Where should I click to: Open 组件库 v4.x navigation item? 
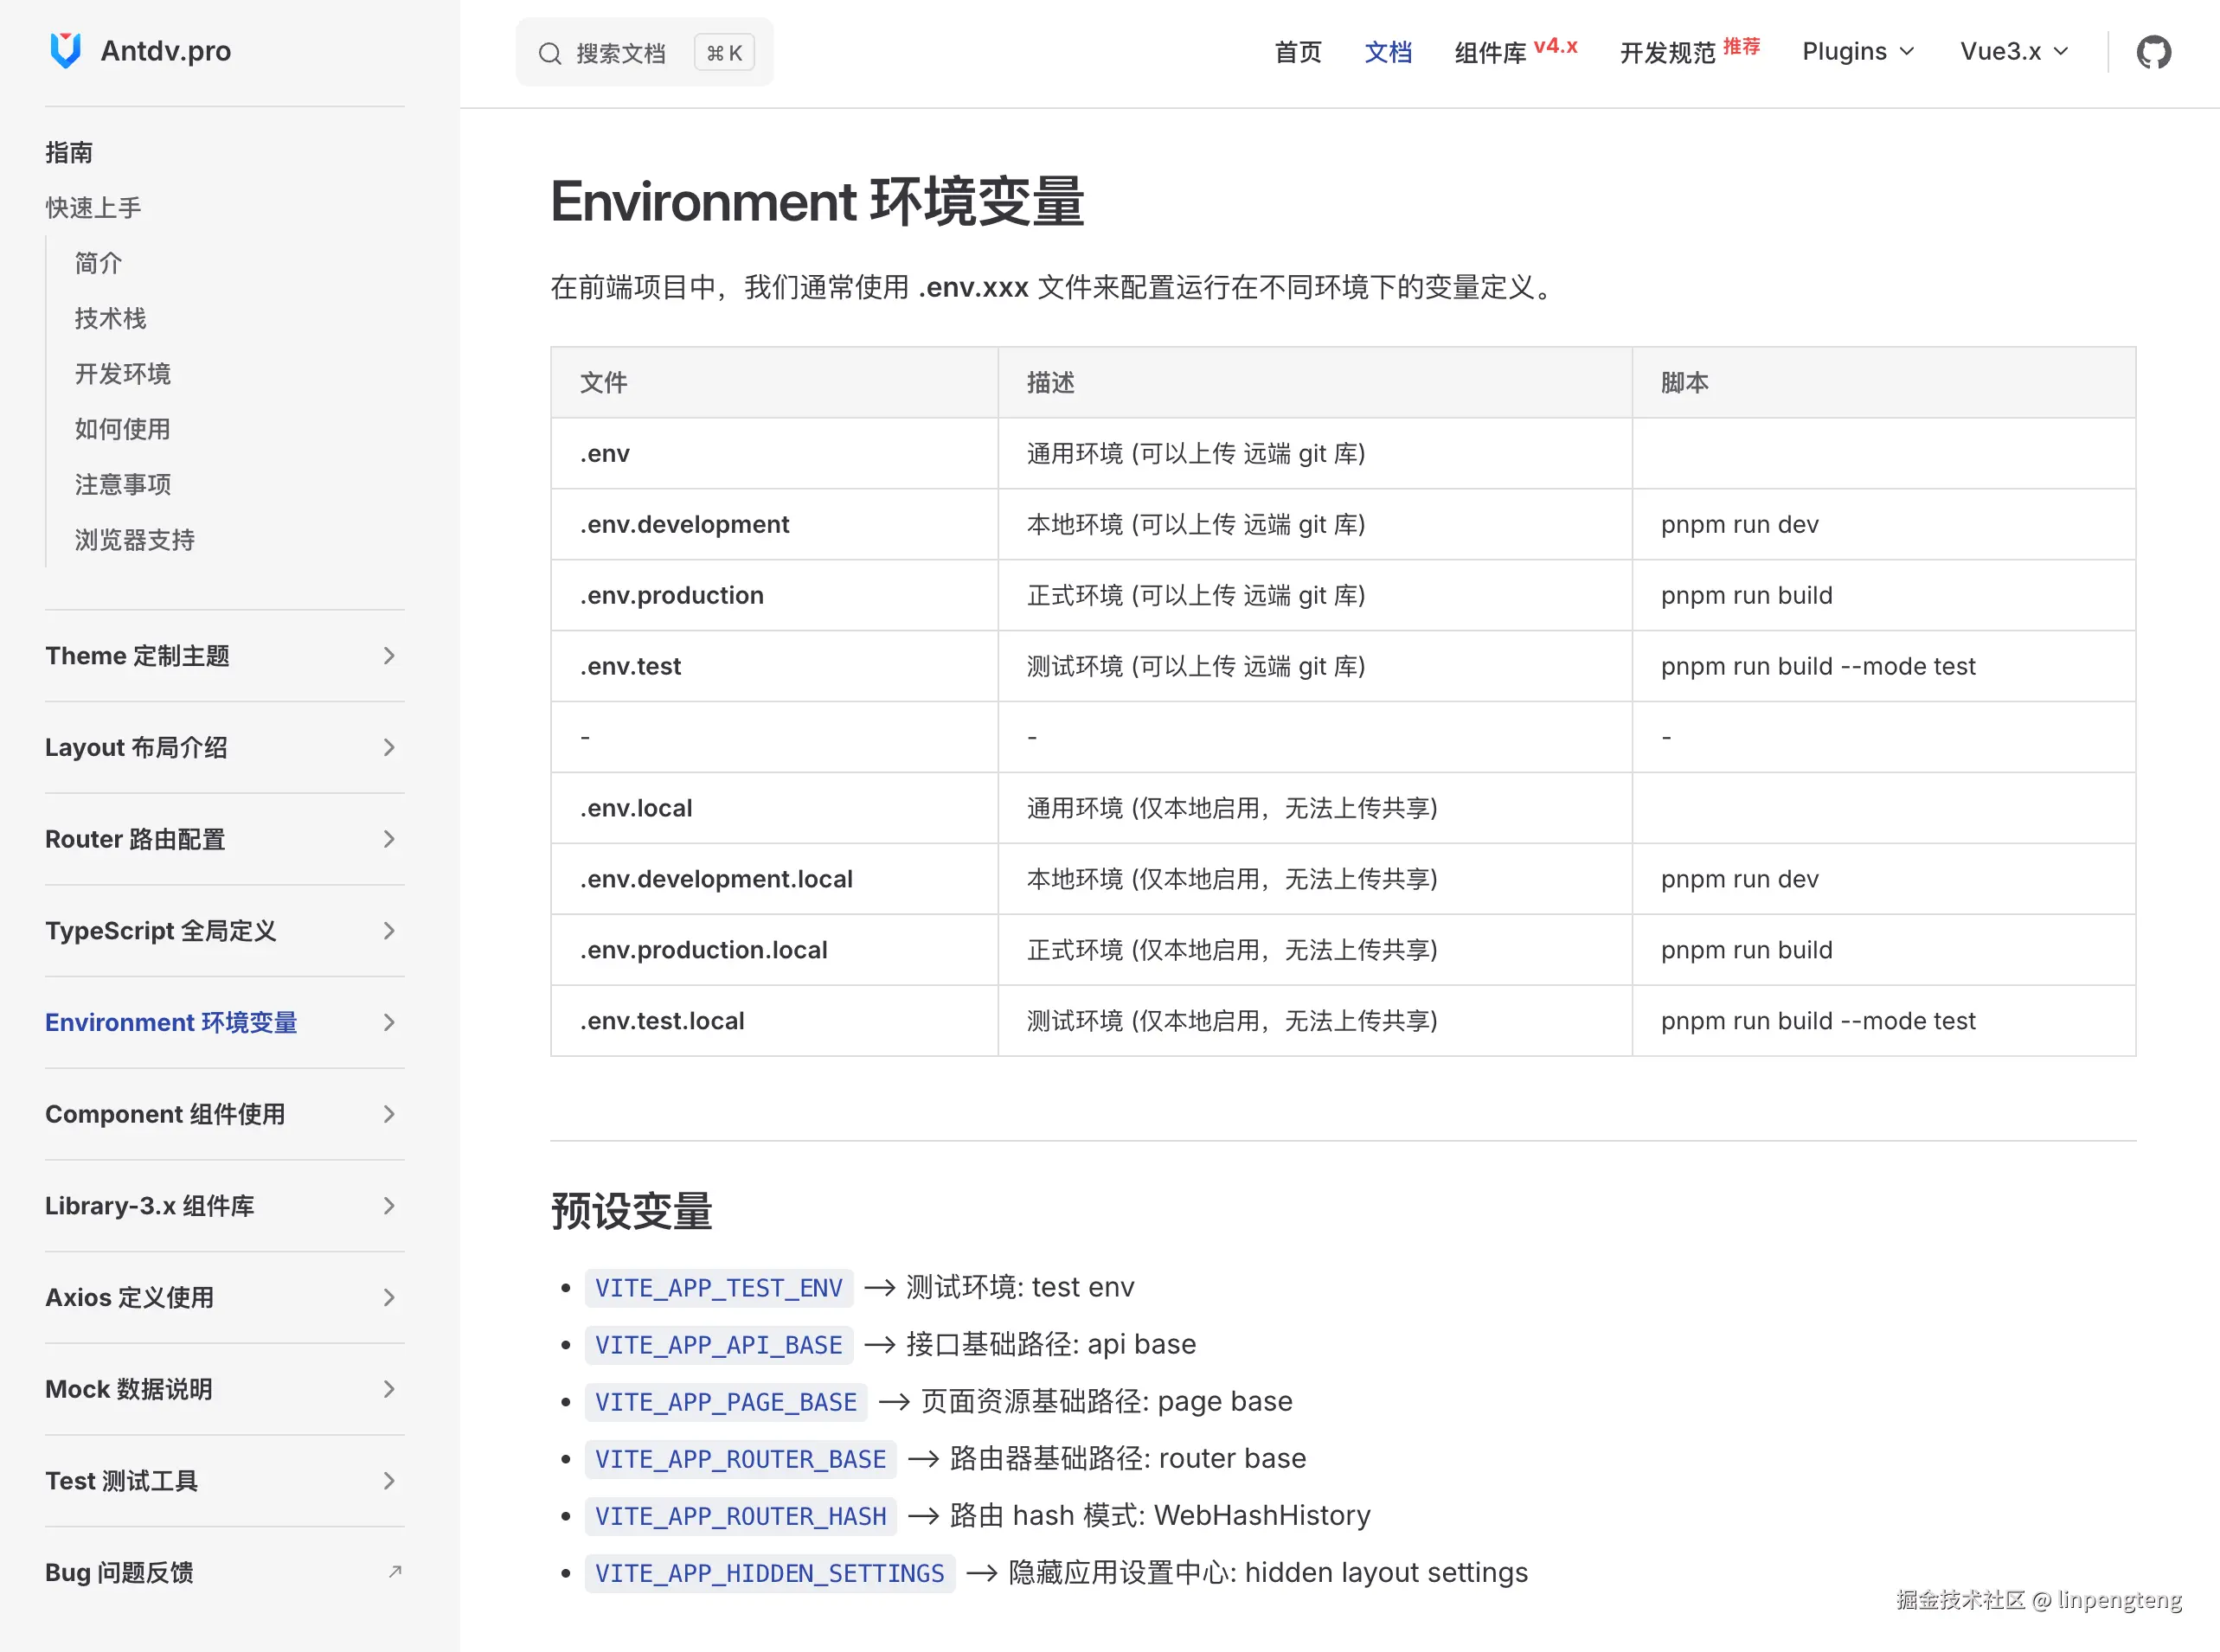[x=1490, y=52]
